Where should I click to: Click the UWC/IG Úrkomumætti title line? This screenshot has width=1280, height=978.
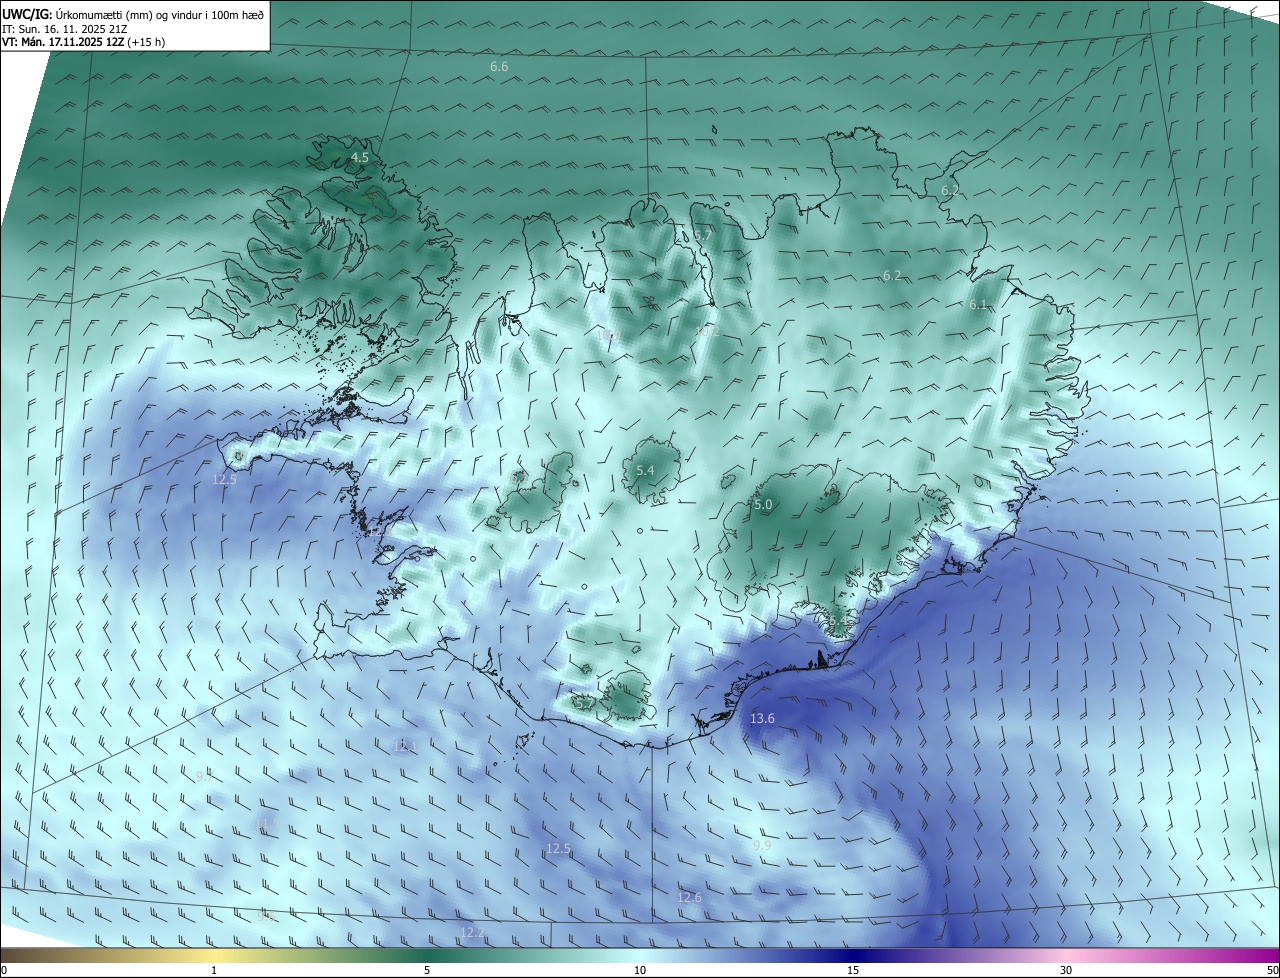(133, 14)
